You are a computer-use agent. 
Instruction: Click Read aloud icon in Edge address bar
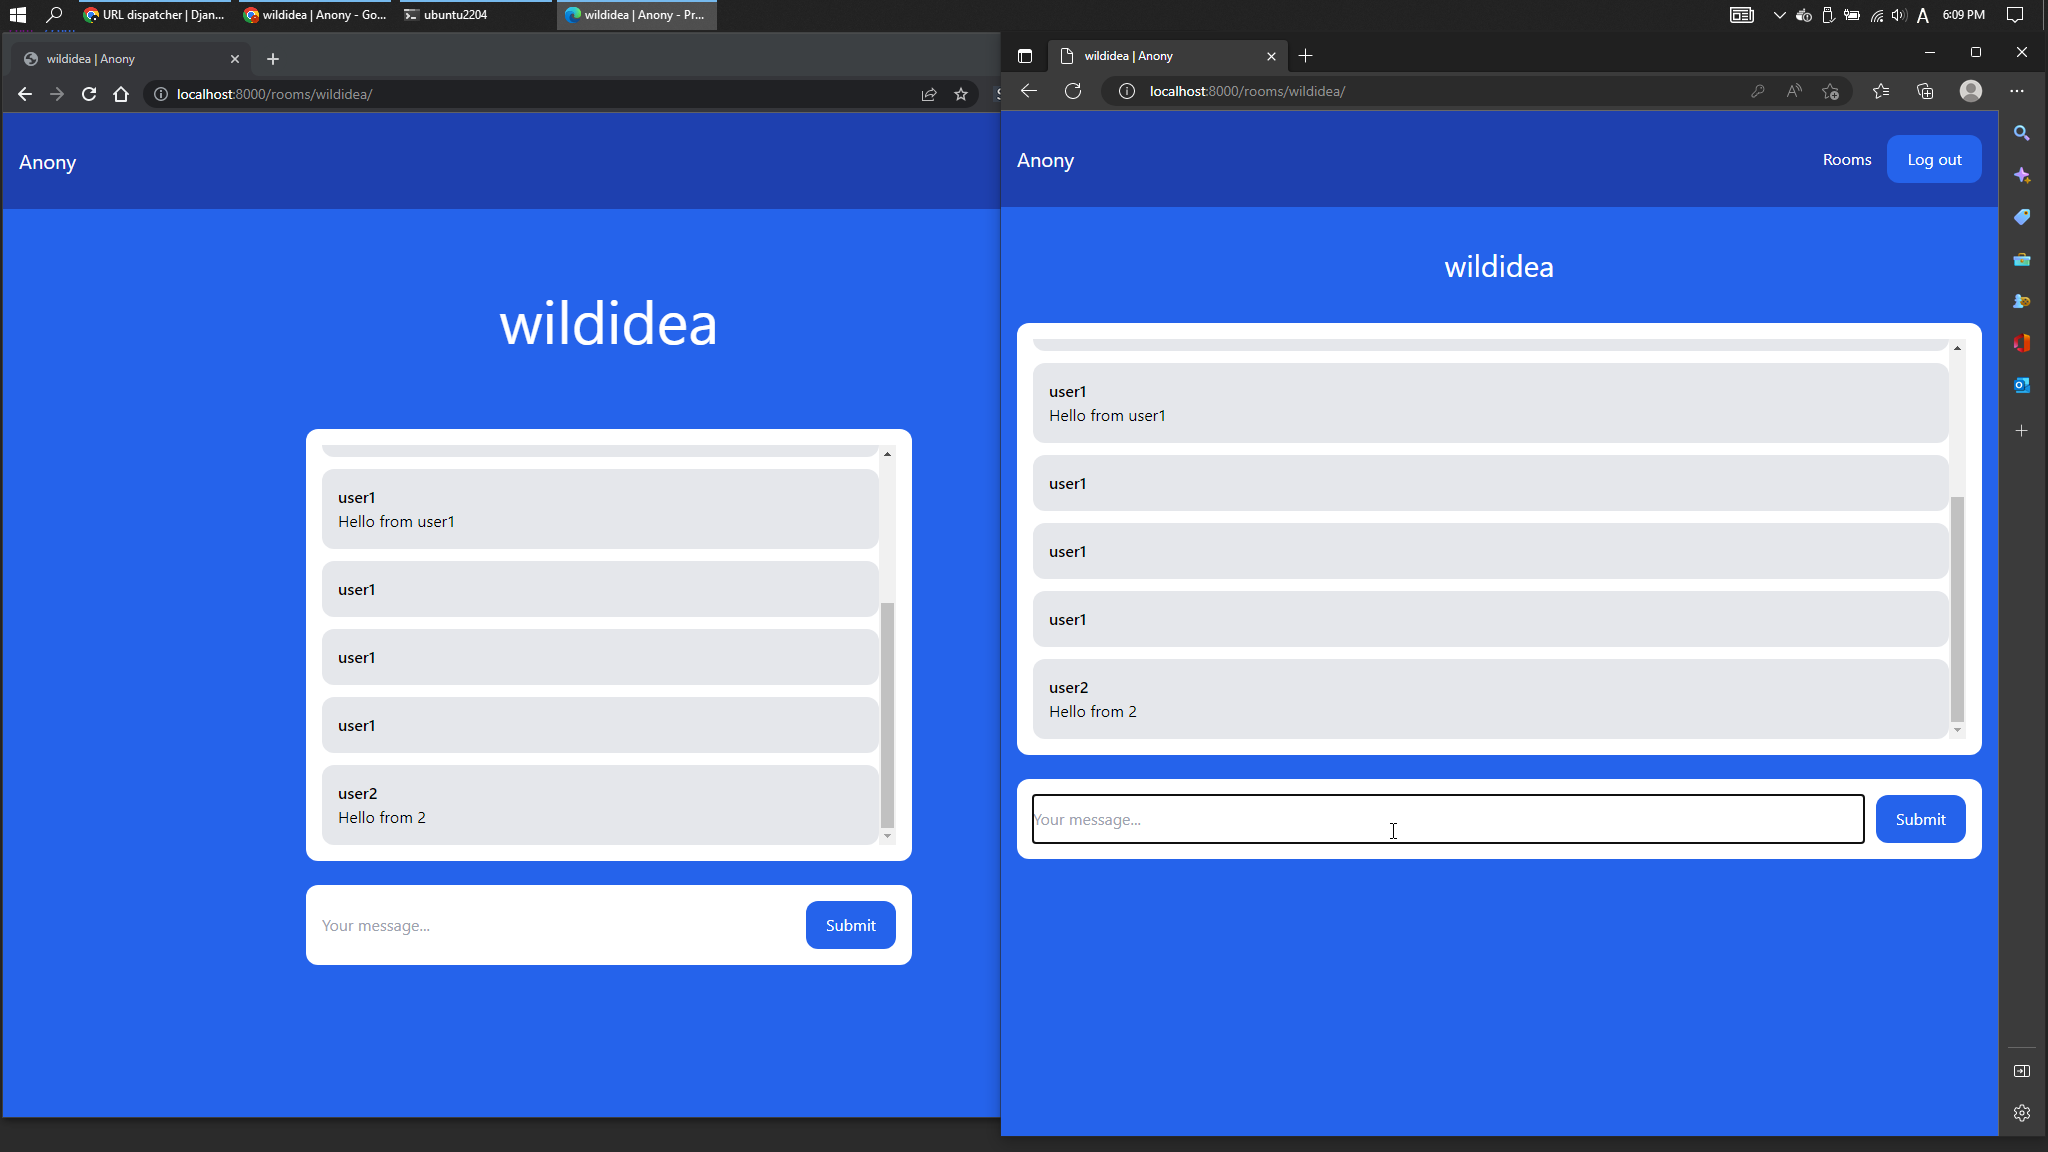(x=1794, y=91)
